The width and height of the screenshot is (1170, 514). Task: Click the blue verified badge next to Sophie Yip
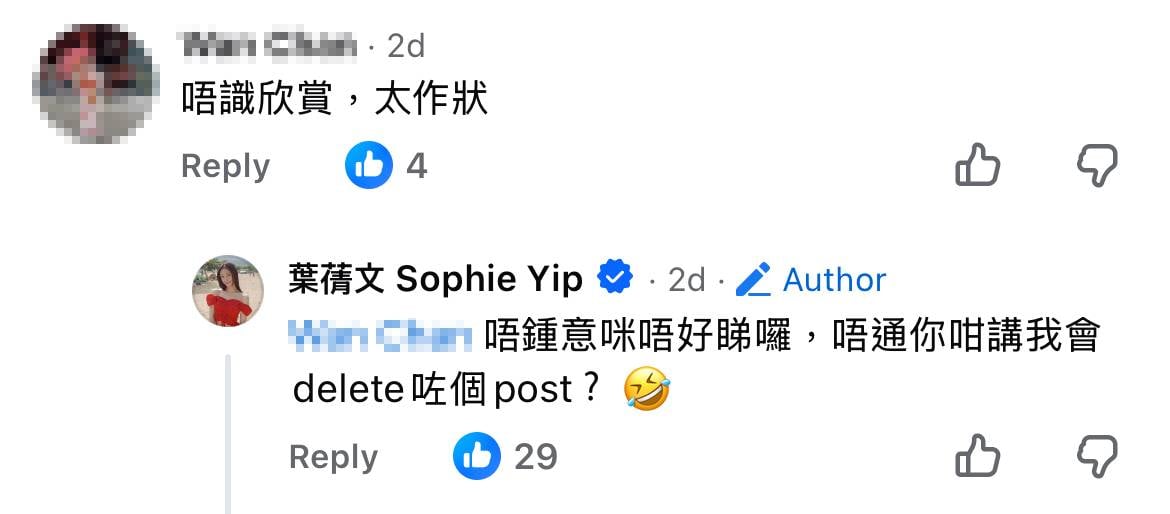pyautogui.click(x=616, y=279)
